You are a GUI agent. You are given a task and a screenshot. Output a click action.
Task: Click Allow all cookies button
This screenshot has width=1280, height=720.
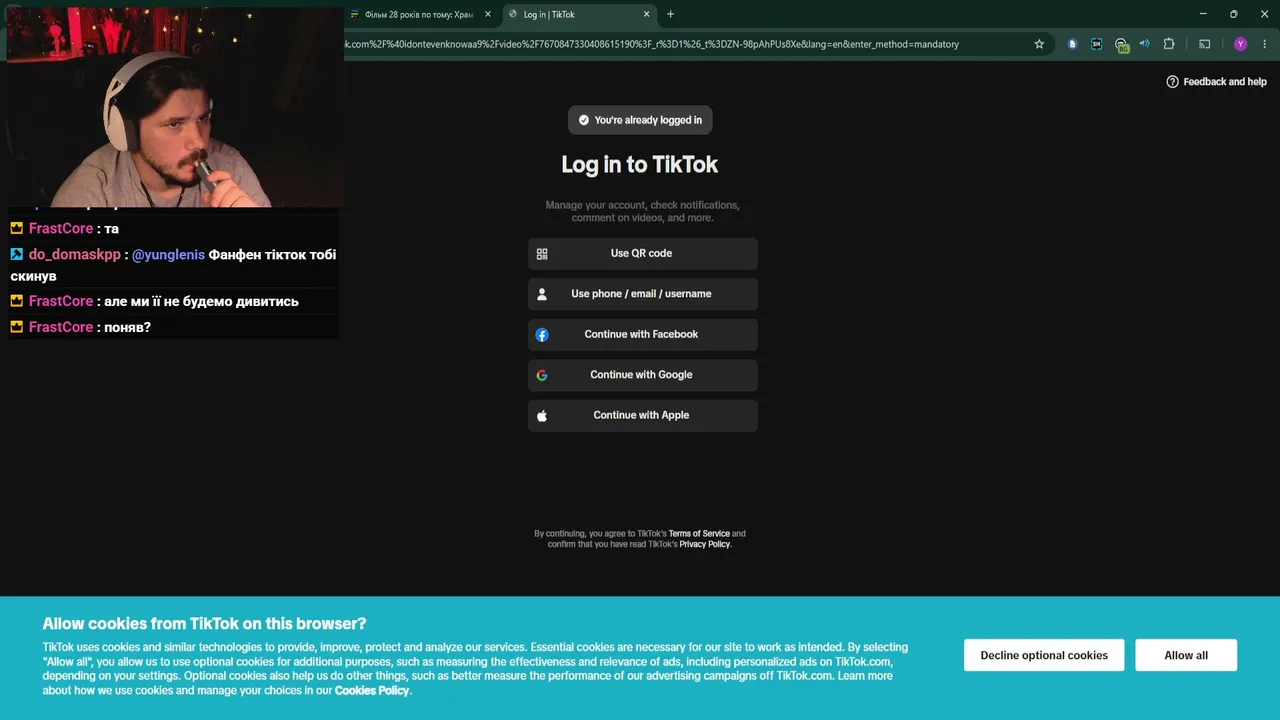point(1186,655)
